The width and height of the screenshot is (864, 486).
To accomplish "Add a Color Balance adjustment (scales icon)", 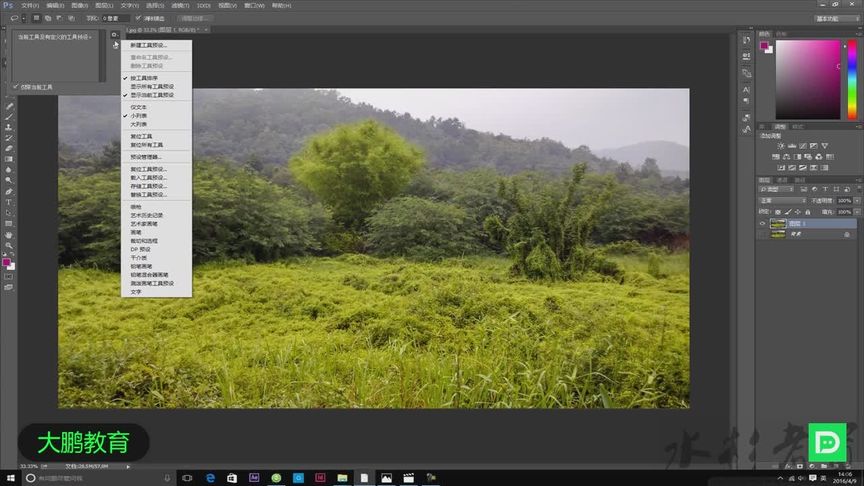I will (786, 157).
